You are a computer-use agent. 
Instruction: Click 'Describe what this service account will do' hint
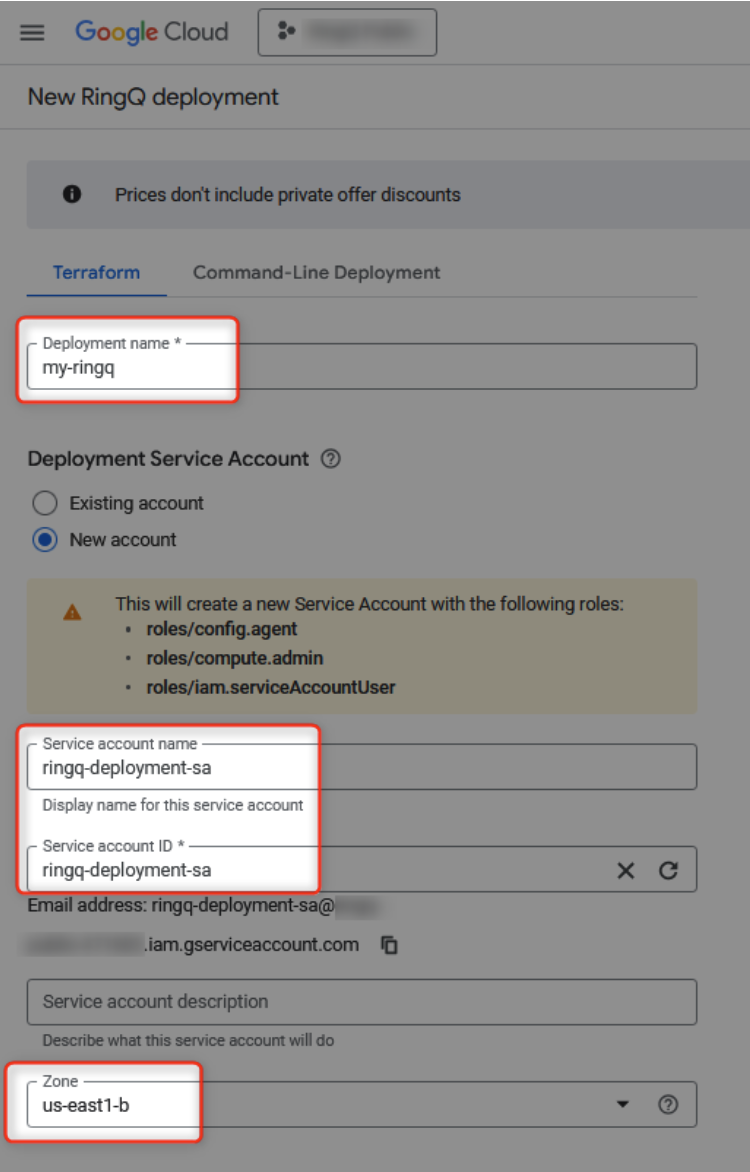(188, 1040)
